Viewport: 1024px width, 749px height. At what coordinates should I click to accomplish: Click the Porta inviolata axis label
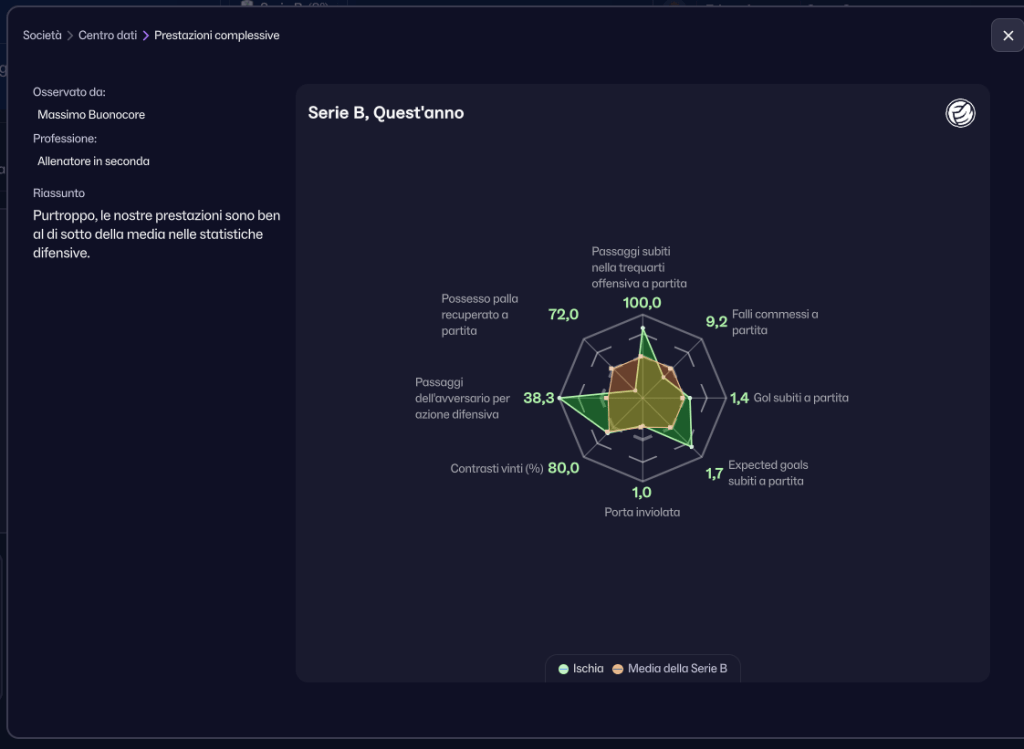[642, 512]
